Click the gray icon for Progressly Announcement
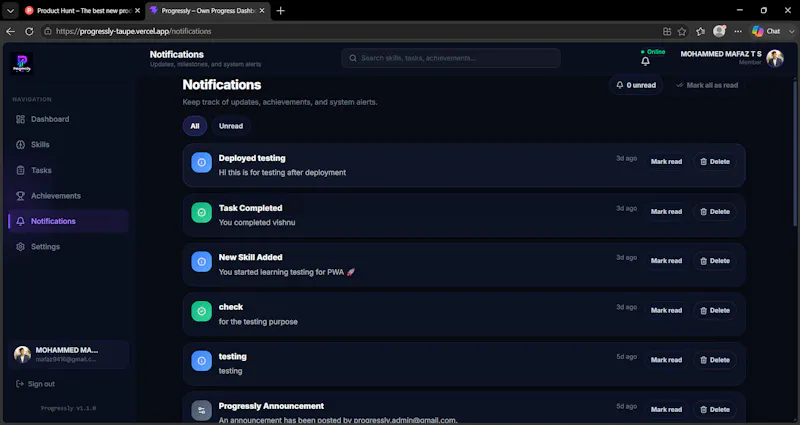800x425 pixels. coord(202,410)
